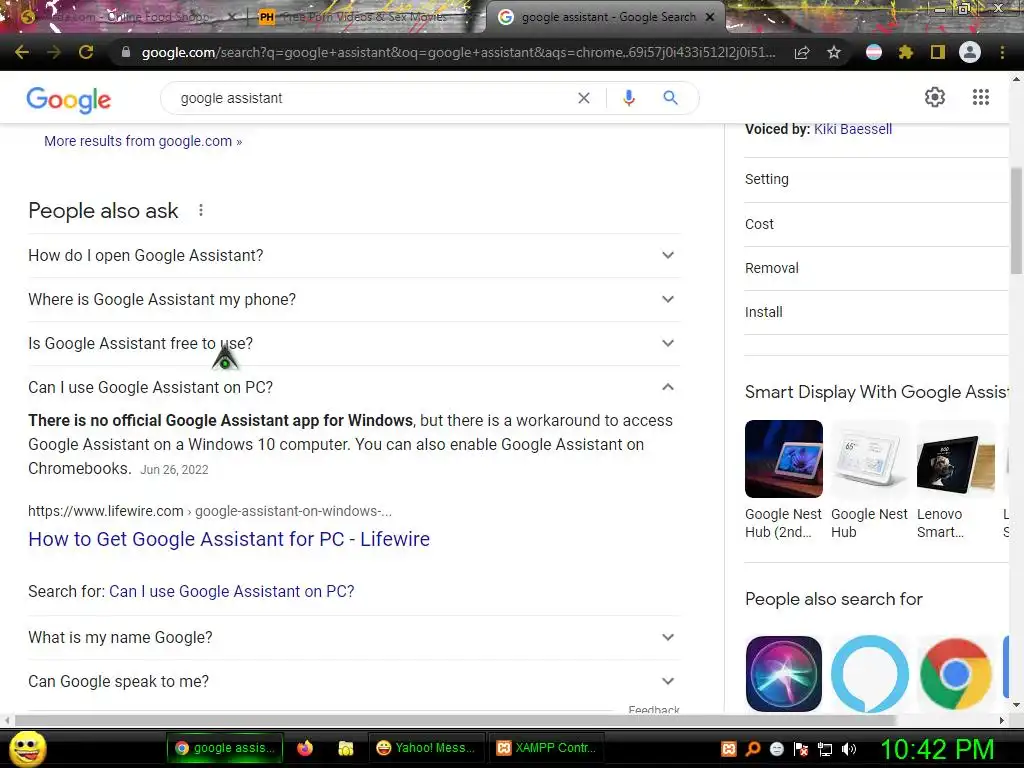
Task: Click the network tray icon
Action: click(825, 749)
